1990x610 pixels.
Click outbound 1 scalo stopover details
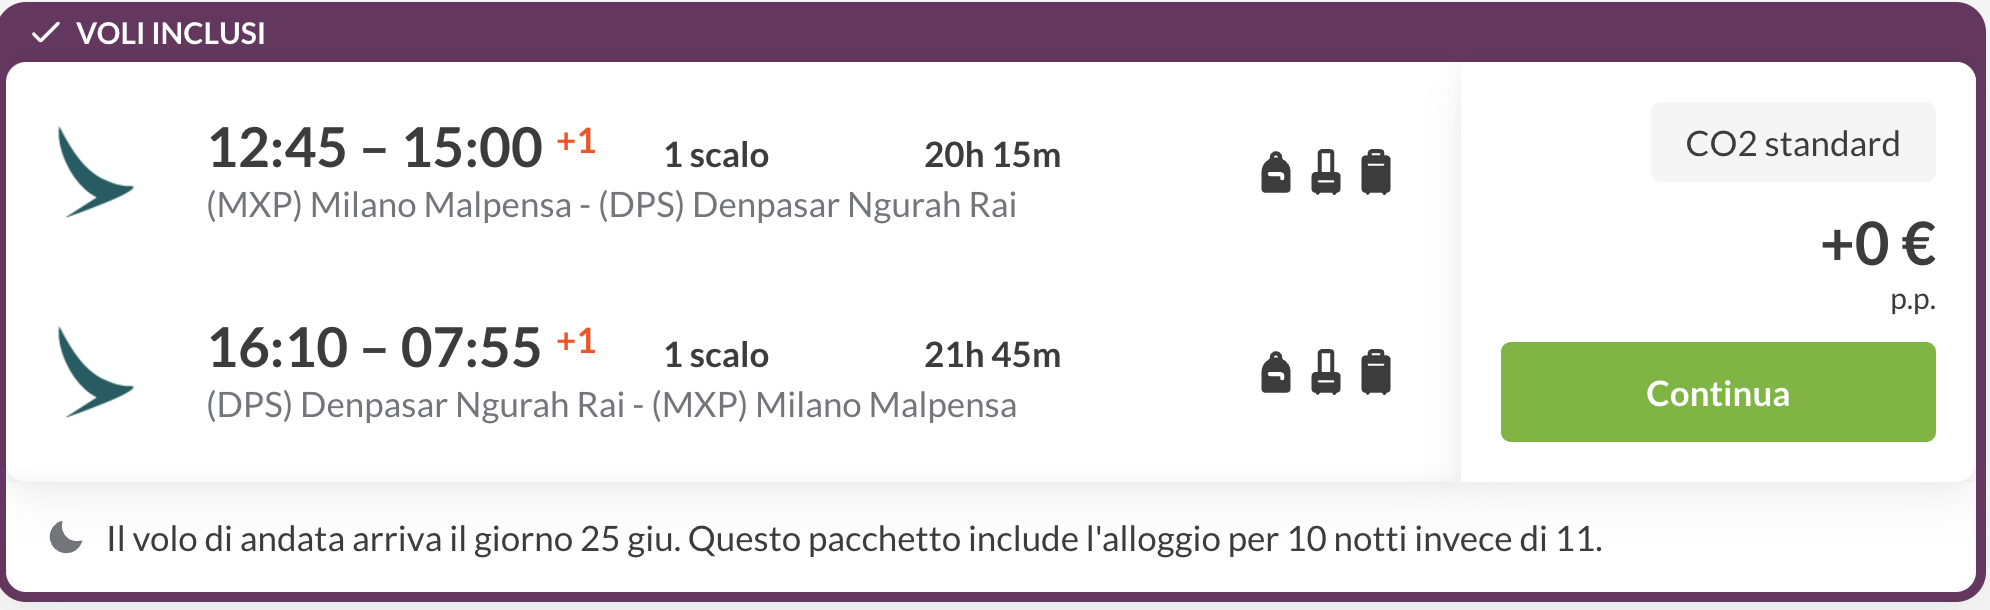click(716, 155)
